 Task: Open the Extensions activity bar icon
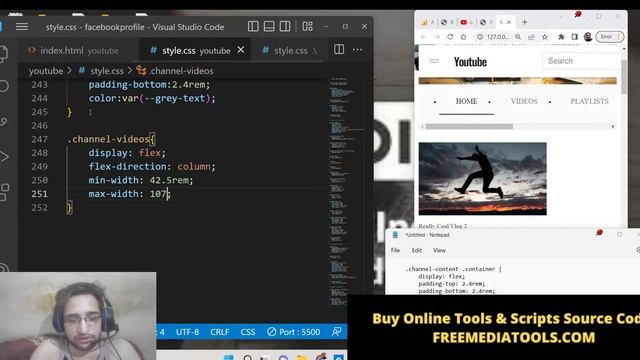4,192
